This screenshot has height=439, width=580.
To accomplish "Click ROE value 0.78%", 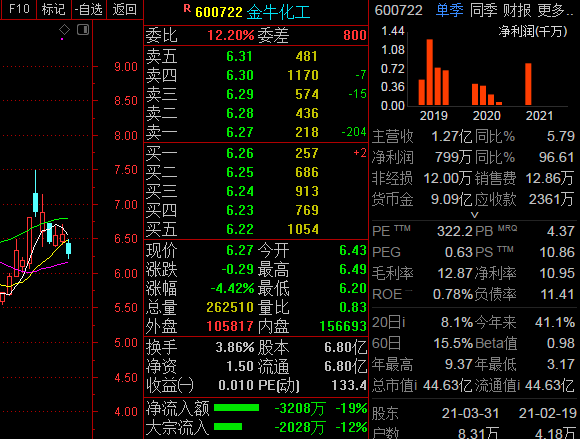I will [x=453, y=294].
